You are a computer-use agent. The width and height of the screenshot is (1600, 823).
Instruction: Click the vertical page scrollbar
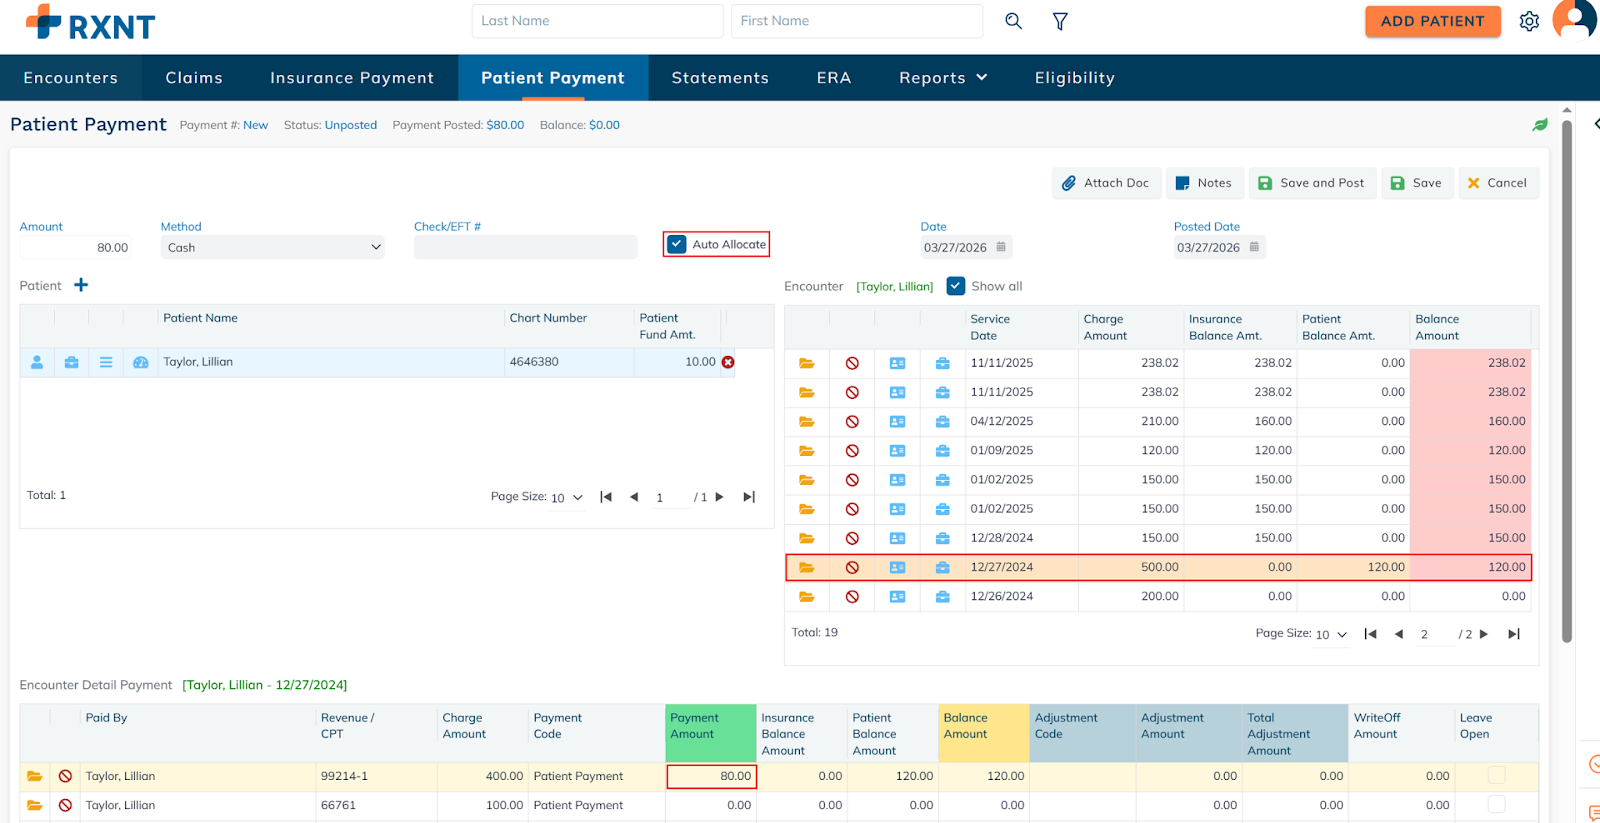pos(1567,380)
